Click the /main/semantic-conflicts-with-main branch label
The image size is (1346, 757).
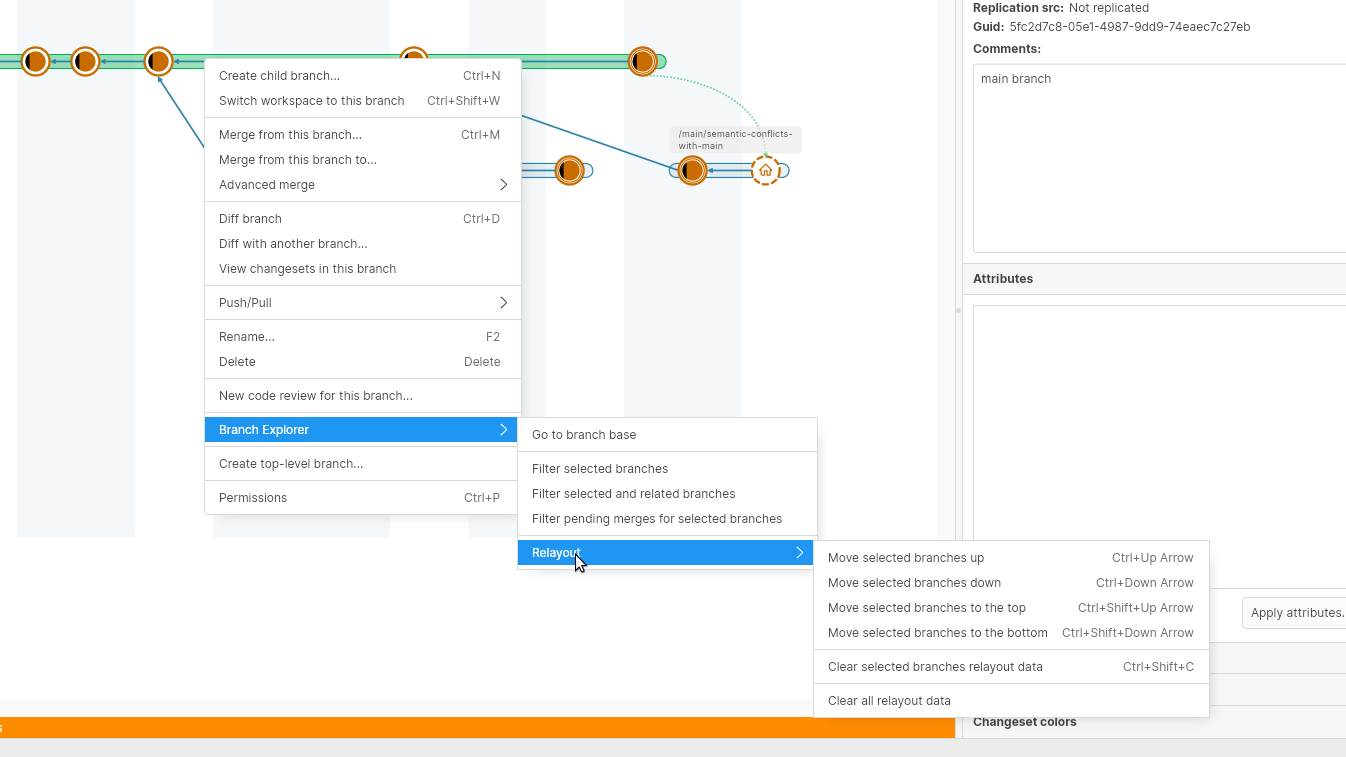[735, 139]
